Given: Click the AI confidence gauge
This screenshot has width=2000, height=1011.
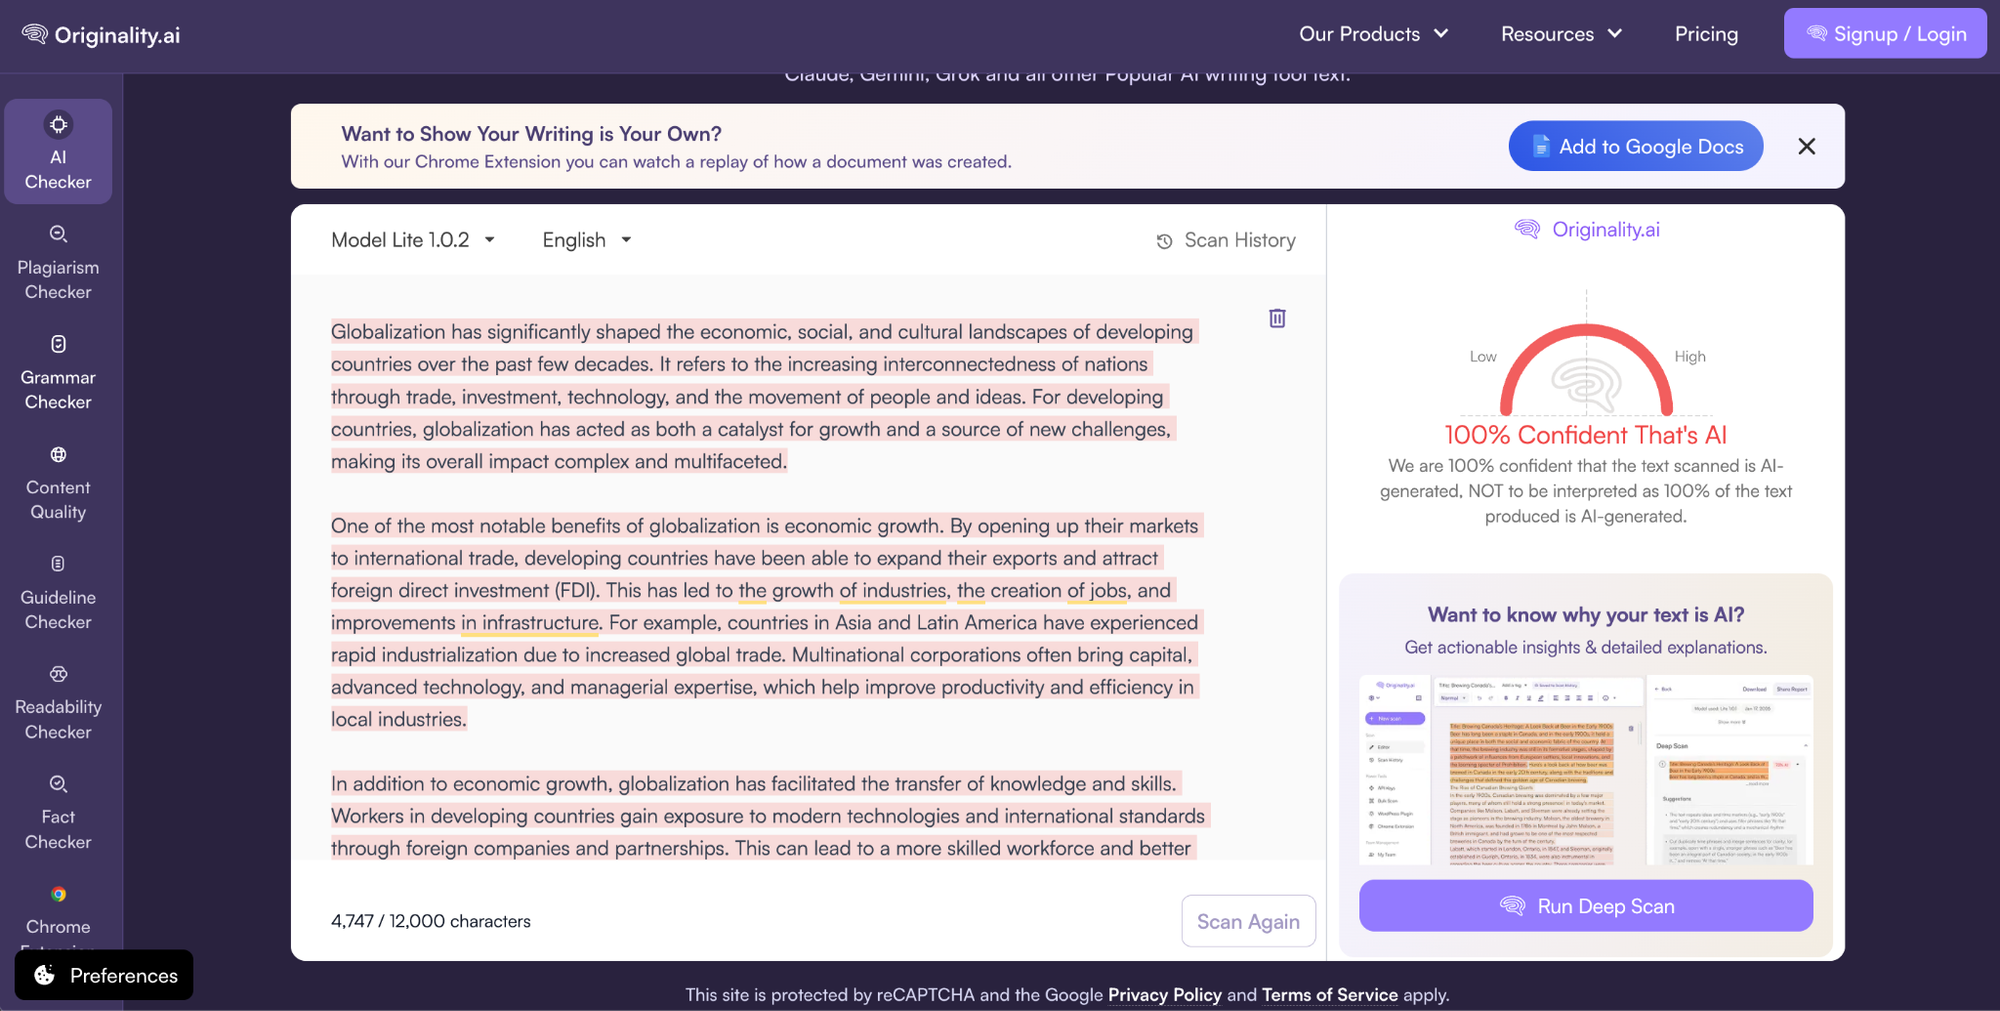Looking at the screenshot, I should (x=1586, y=368).
